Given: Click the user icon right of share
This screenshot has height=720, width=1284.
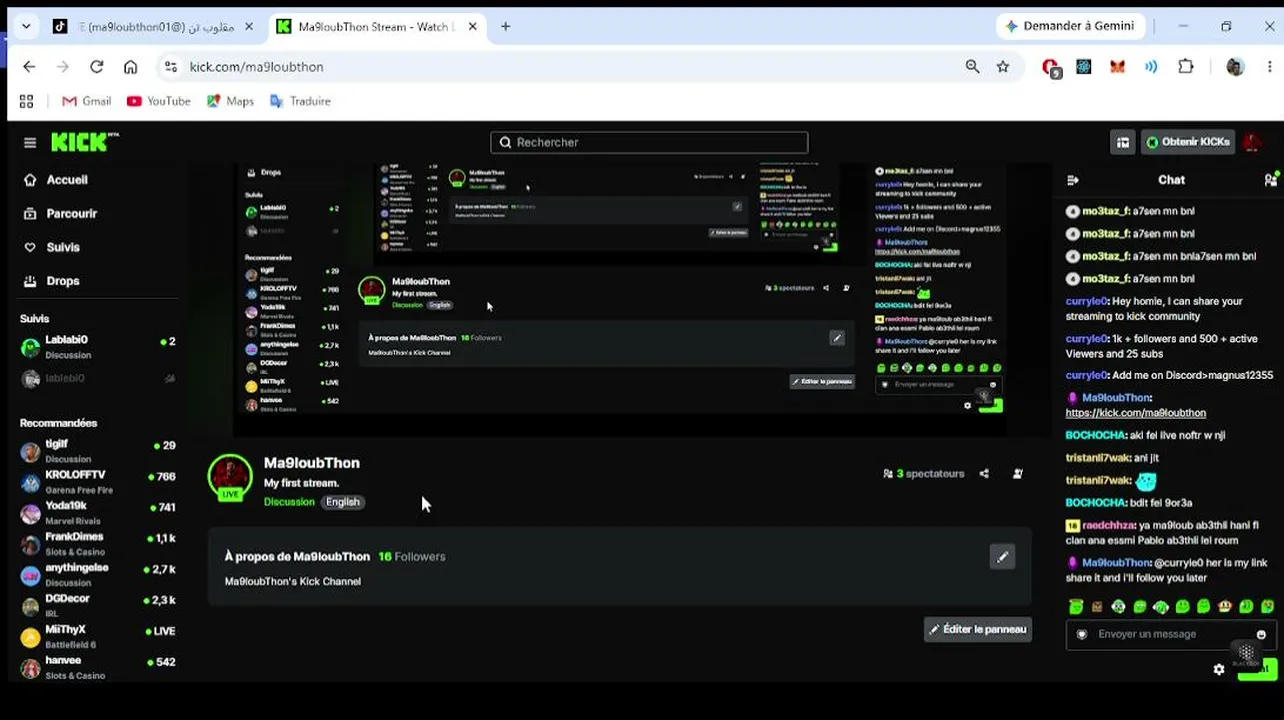Looking at the screenshot, I should (x=1018, y=473).
